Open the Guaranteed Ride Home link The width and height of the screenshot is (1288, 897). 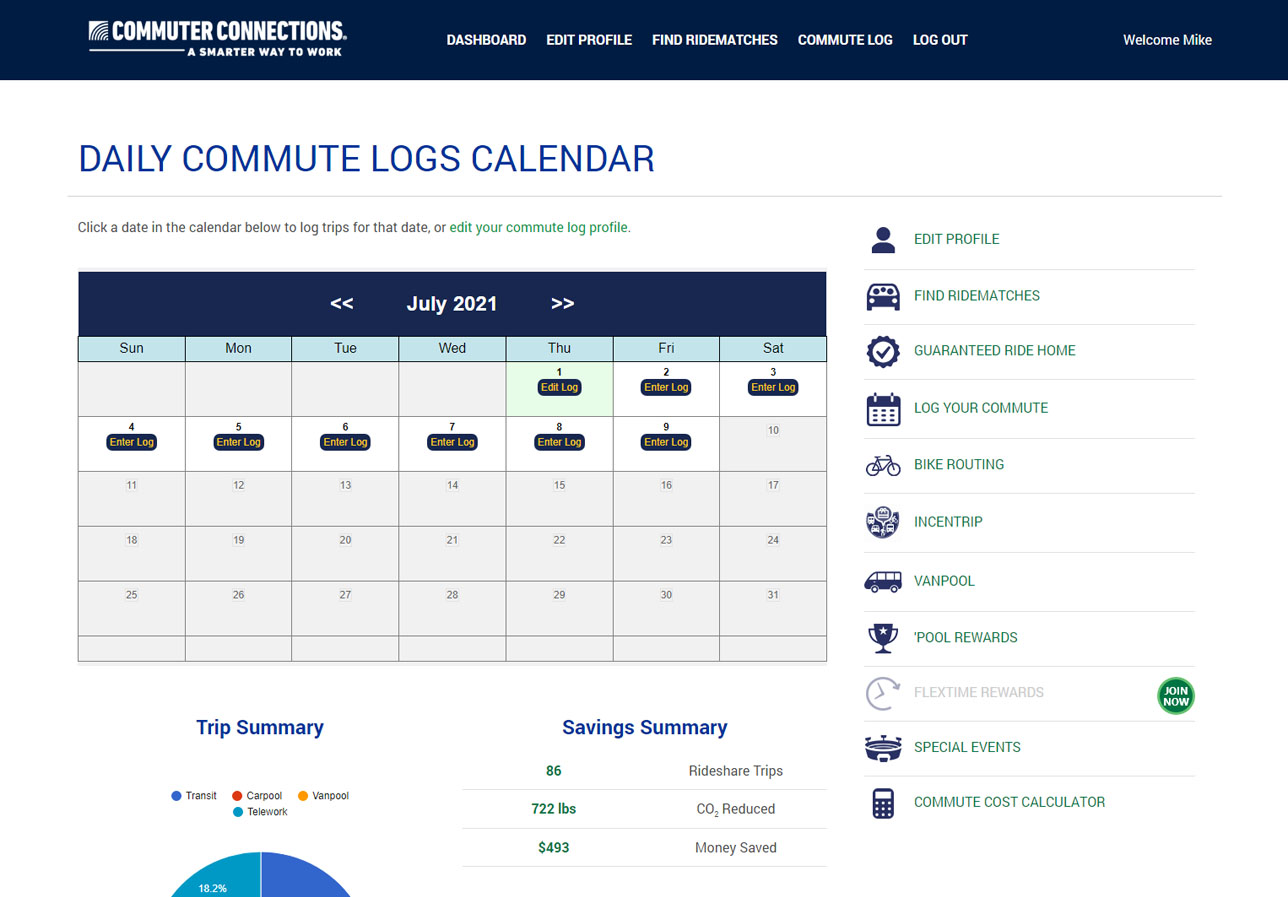pos(995,350)
